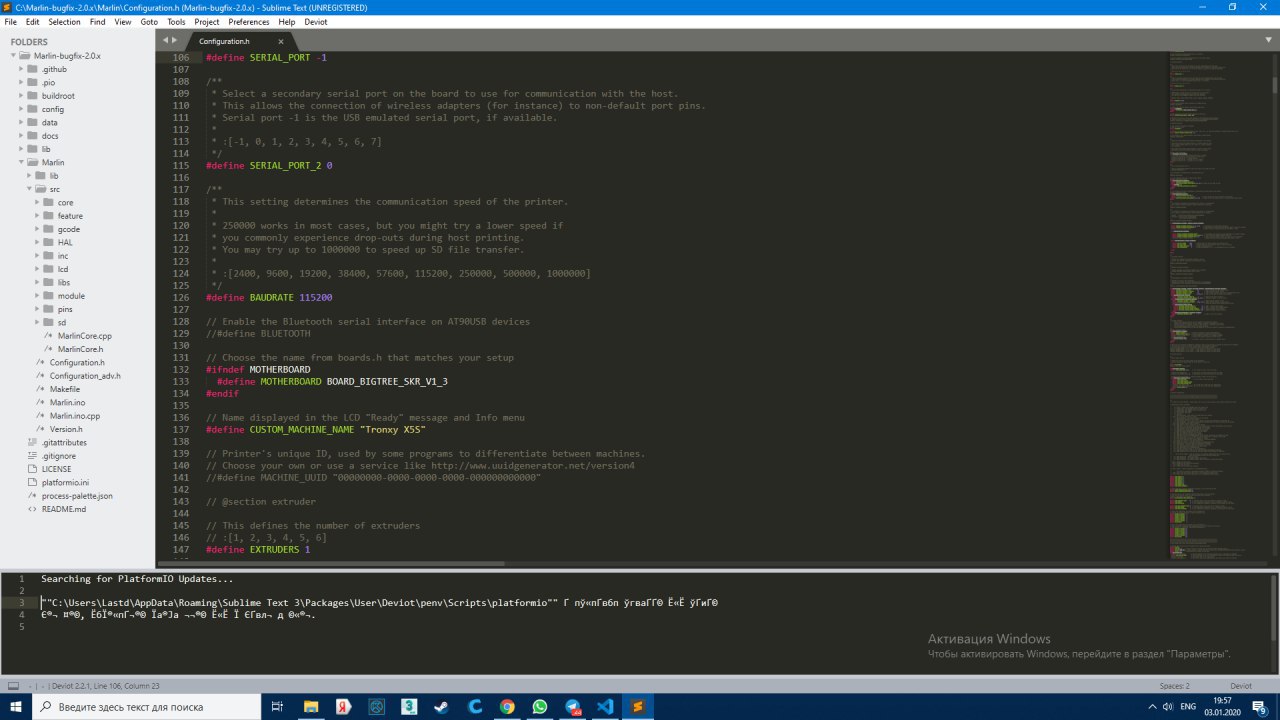
Task: Open the Project menu
Action: pyautogui.click(x=207, y=21)
